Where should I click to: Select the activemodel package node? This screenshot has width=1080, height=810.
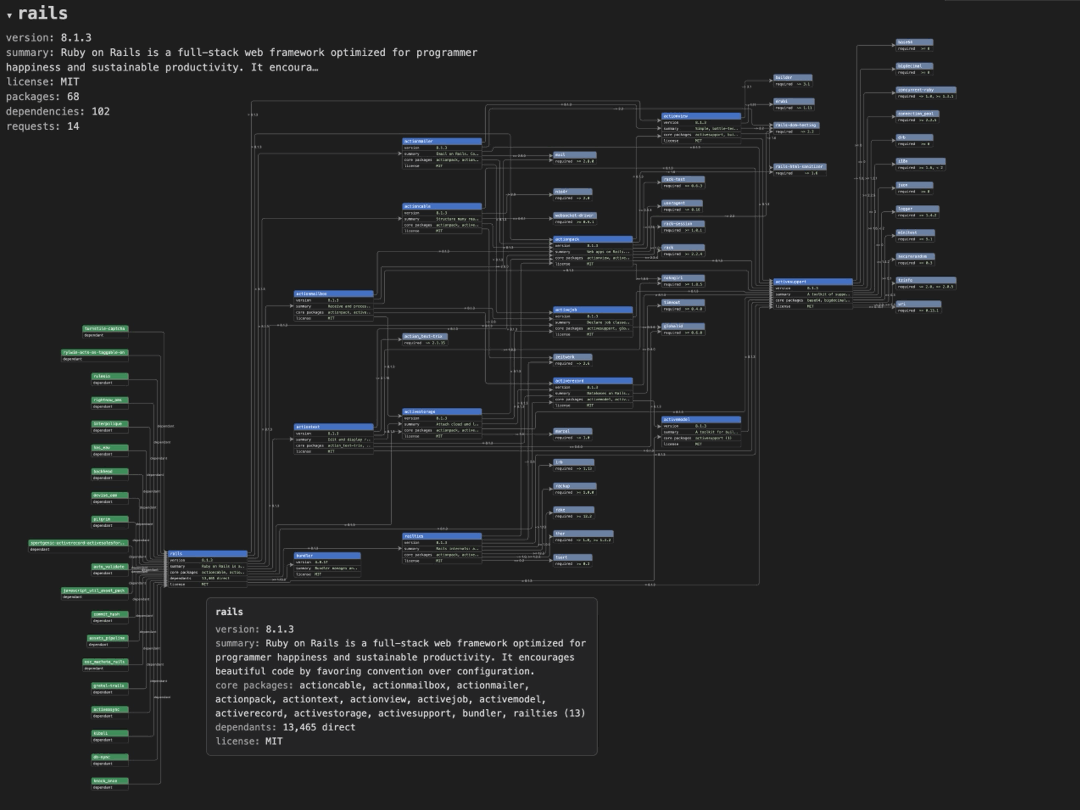pos(701,432)
